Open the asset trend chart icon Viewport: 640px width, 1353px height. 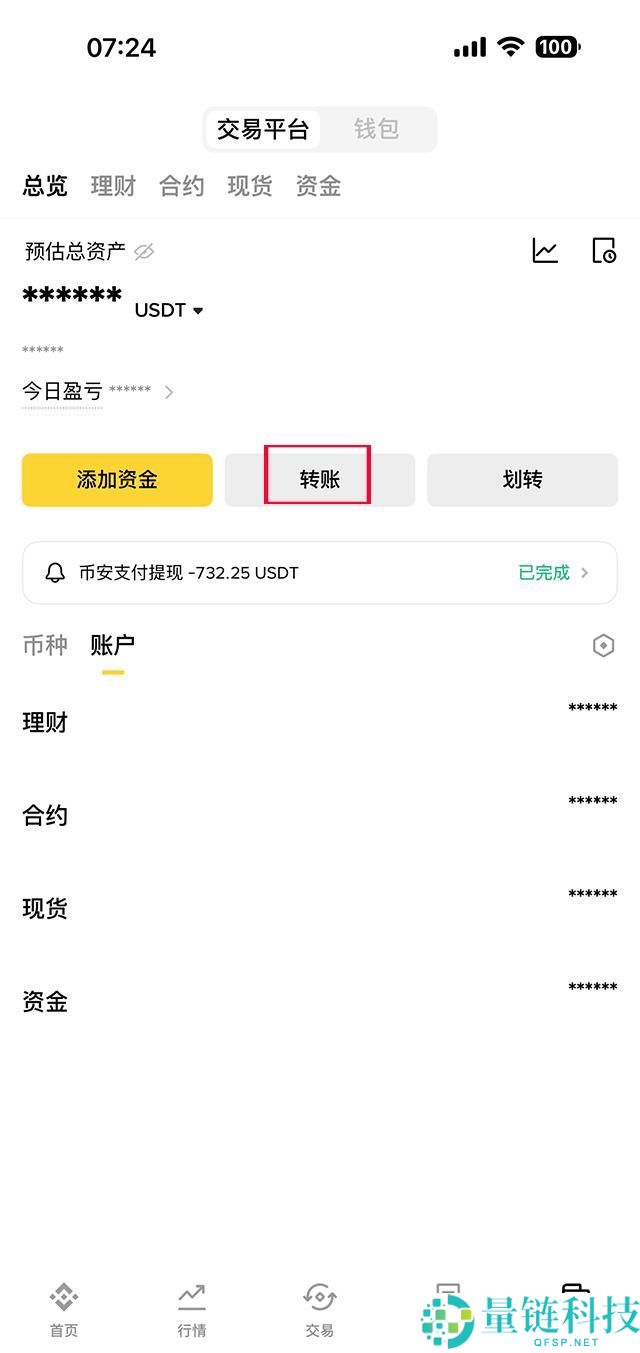click(x=545, y=251)
